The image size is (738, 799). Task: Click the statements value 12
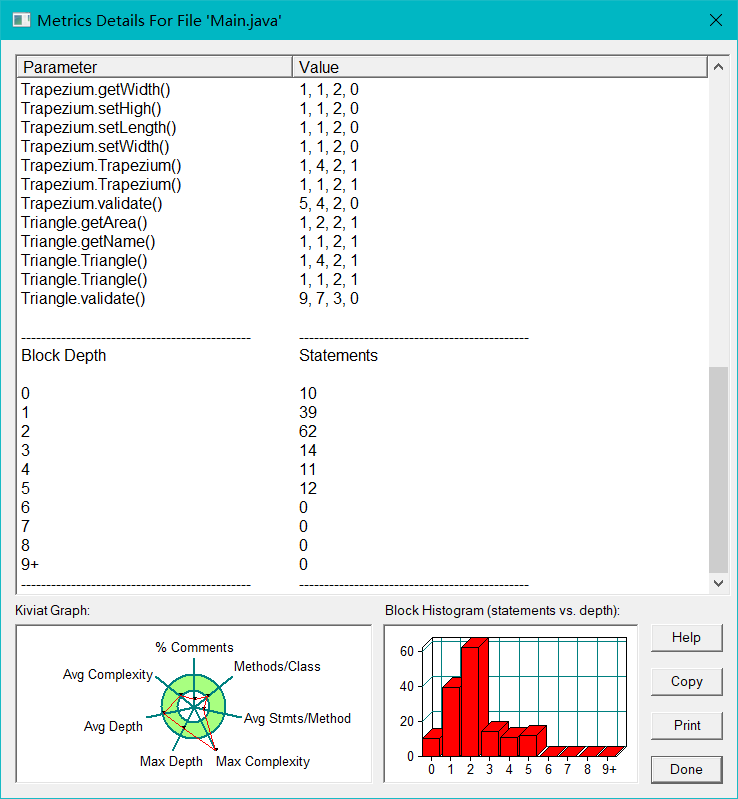[x=308, y=489]
